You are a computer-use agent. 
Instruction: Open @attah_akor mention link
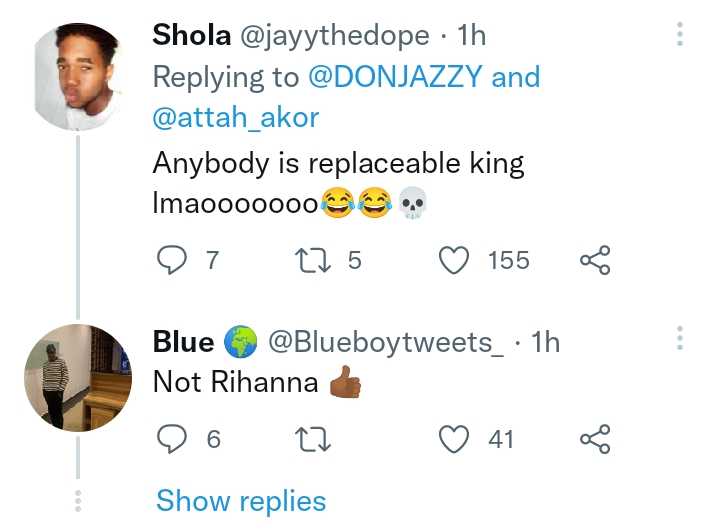(236, 117)
